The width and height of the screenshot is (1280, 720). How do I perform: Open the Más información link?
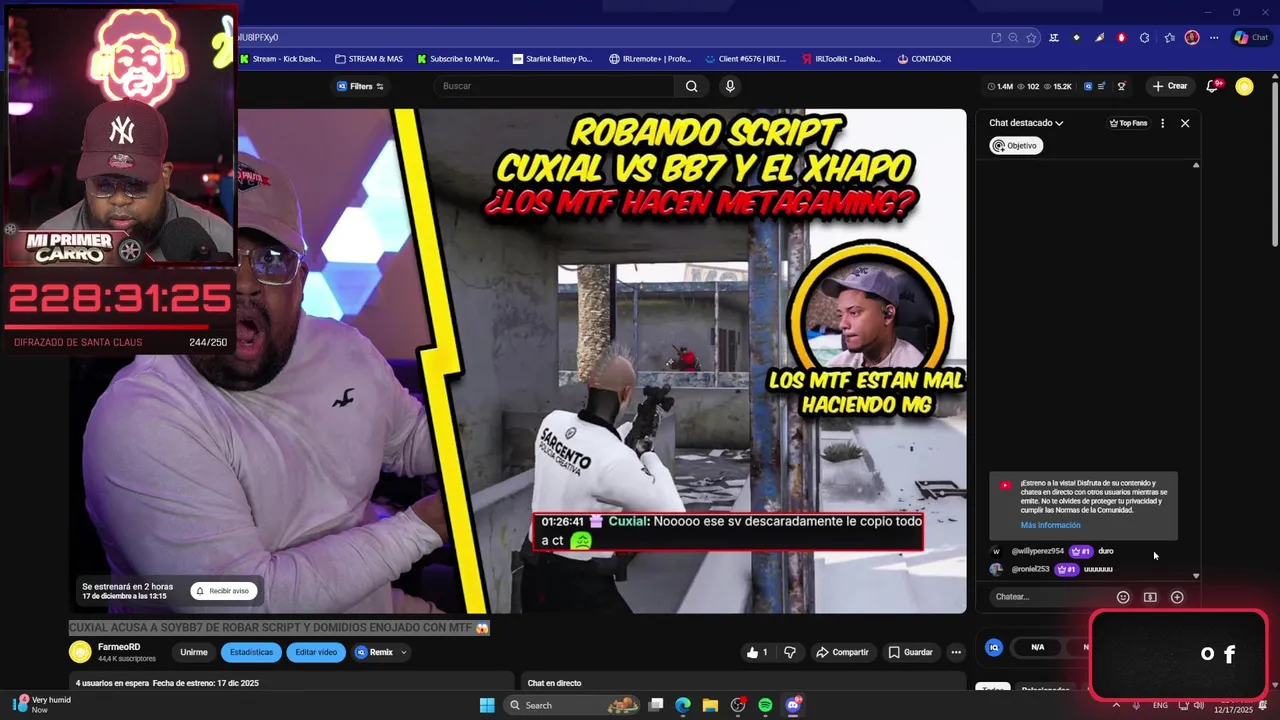click(1050, 525)
